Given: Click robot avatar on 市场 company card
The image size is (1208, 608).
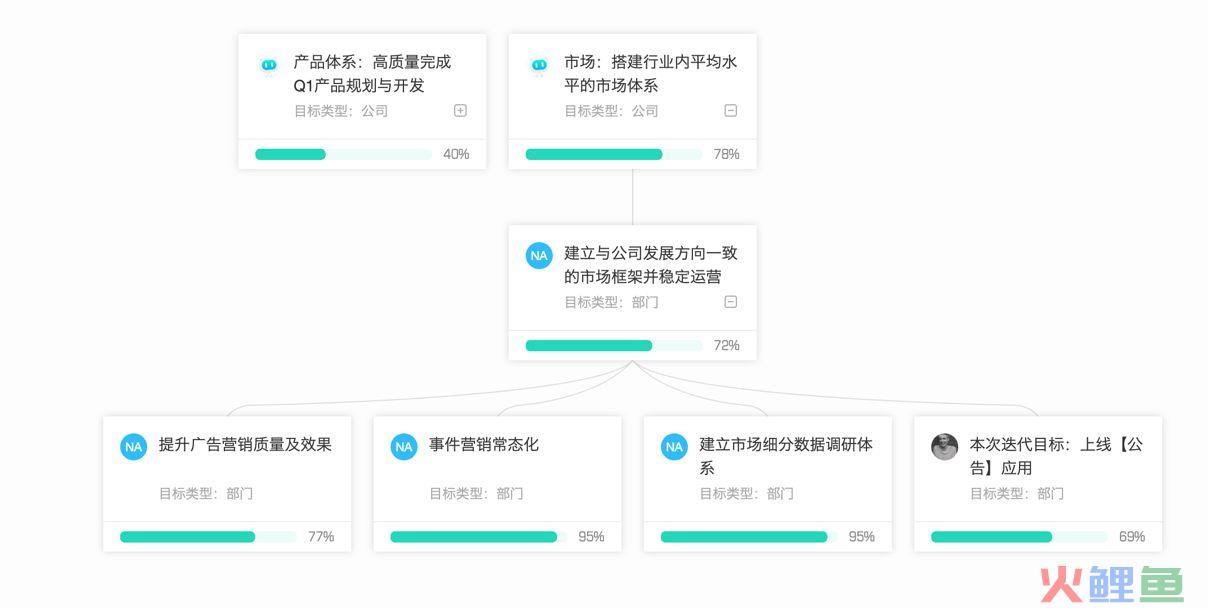Looking at the screenshot, I should [x=539, y=65].
